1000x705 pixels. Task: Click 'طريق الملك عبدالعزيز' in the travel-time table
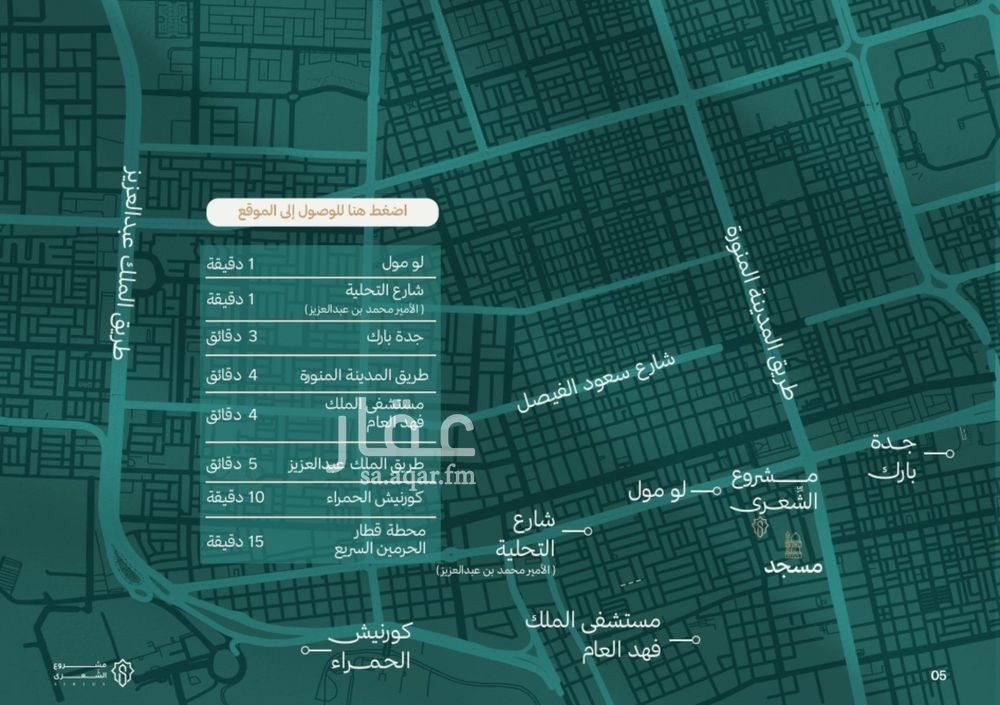tap(357, 464)
